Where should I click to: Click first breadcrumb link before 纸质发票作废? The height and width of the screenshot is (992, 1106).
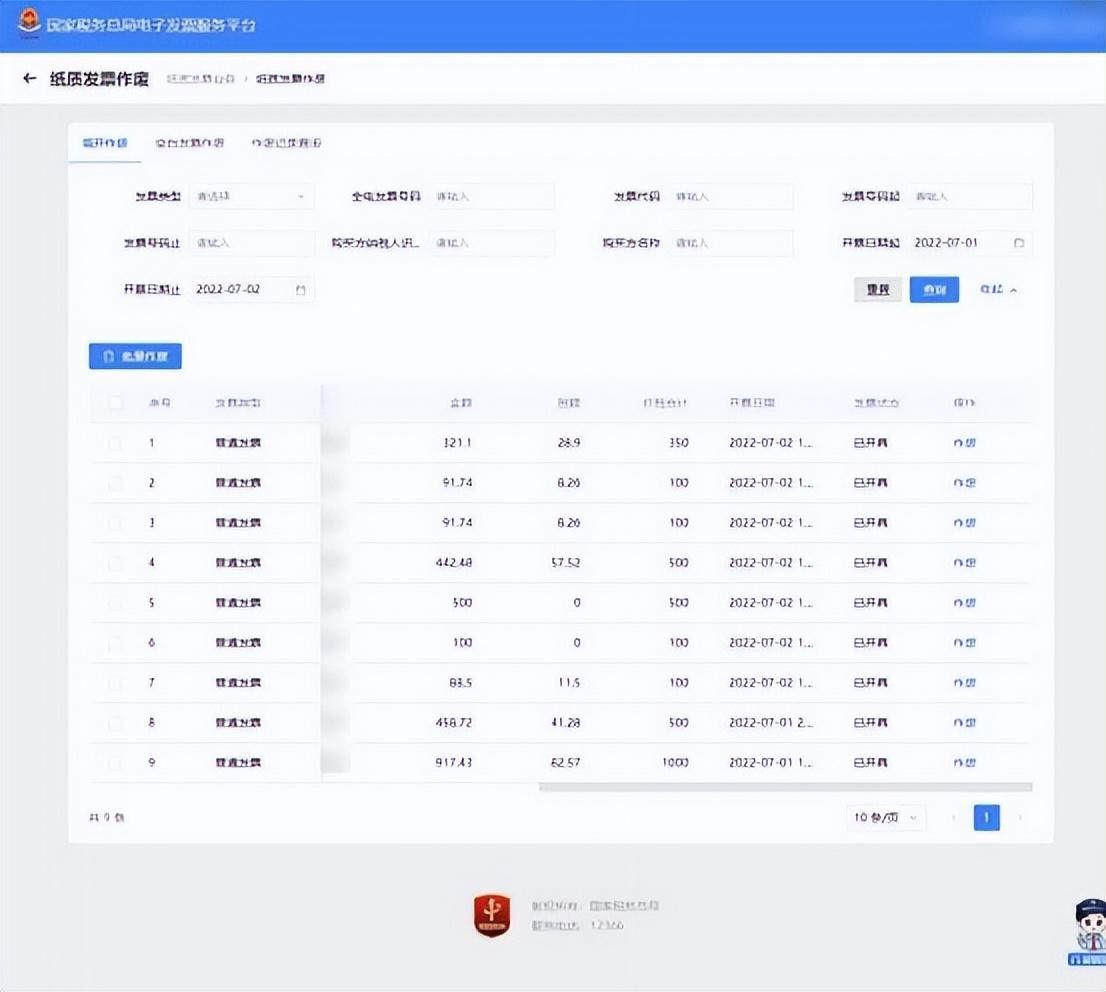(200, 78)
